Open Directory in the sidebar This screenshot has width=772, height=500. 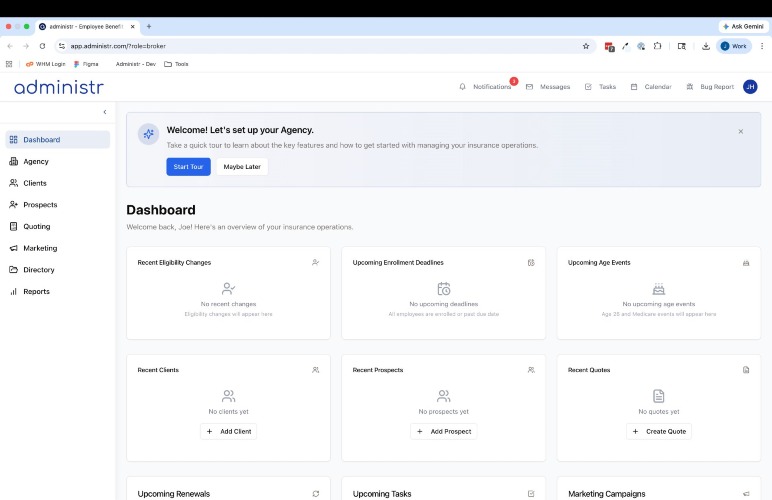(x=58, y=270)
